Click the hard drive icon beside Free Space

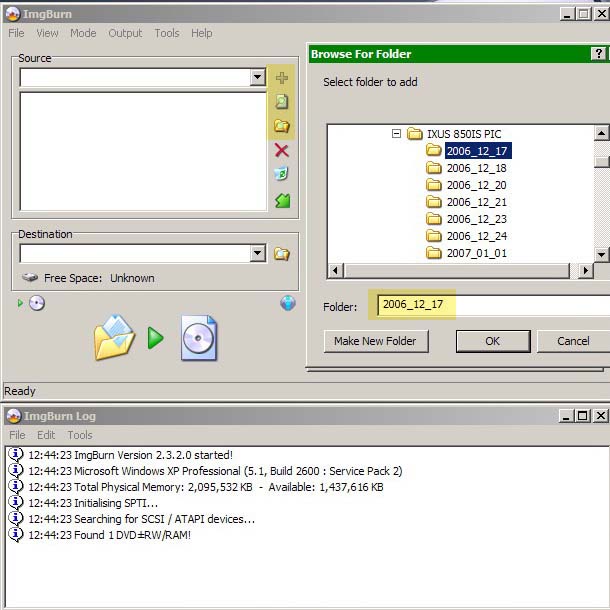click(30, 277)
